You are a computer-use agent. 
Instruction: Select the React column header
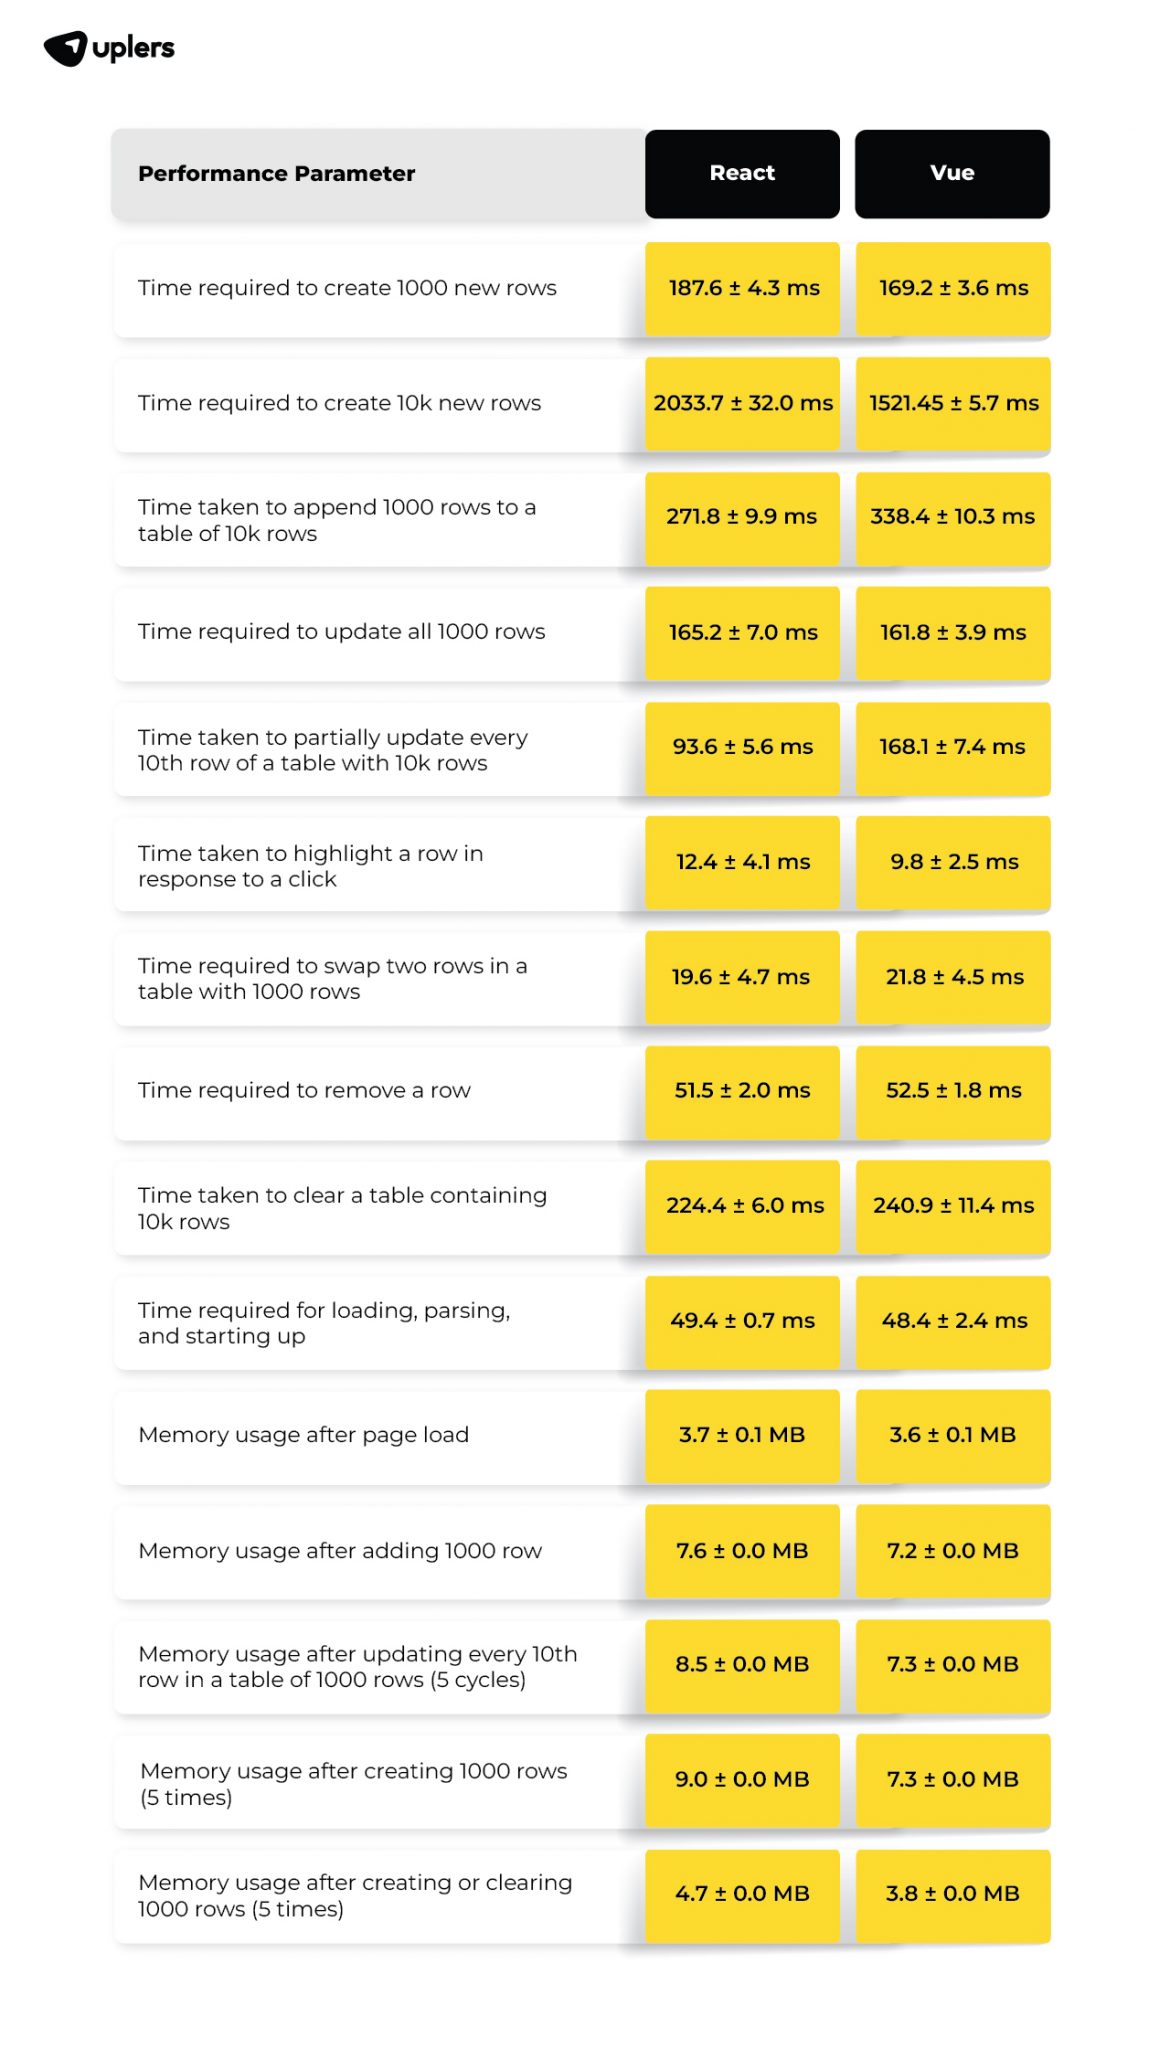(742, 173)
